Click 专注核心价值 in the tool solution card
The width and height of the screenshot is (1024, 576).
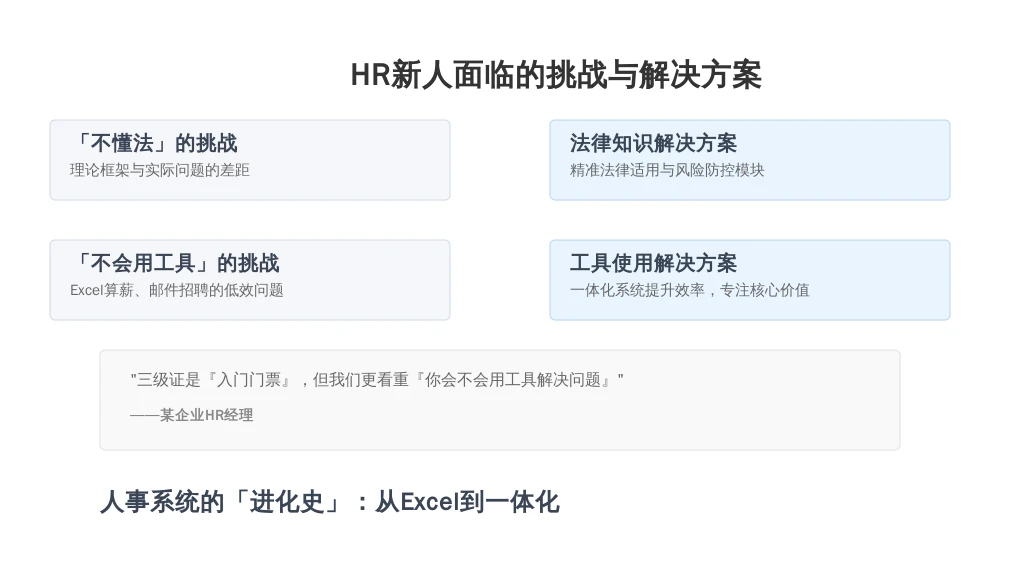coord(764,290)
